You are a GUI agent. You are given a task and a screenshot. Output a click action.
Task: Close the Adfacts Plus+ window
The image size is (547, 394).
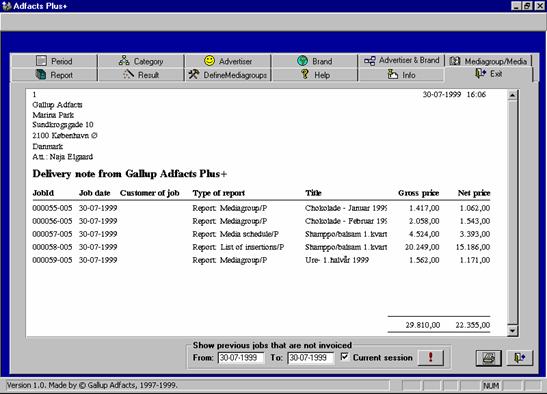coord(539,6)
